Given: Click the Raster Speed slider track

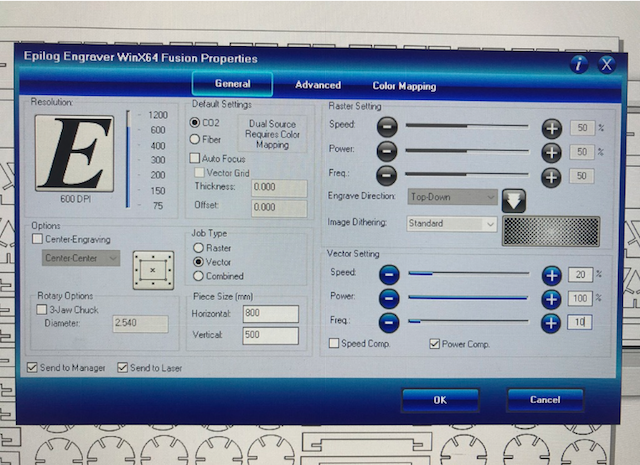Looking at the screenshot, I should pos(467,126).
